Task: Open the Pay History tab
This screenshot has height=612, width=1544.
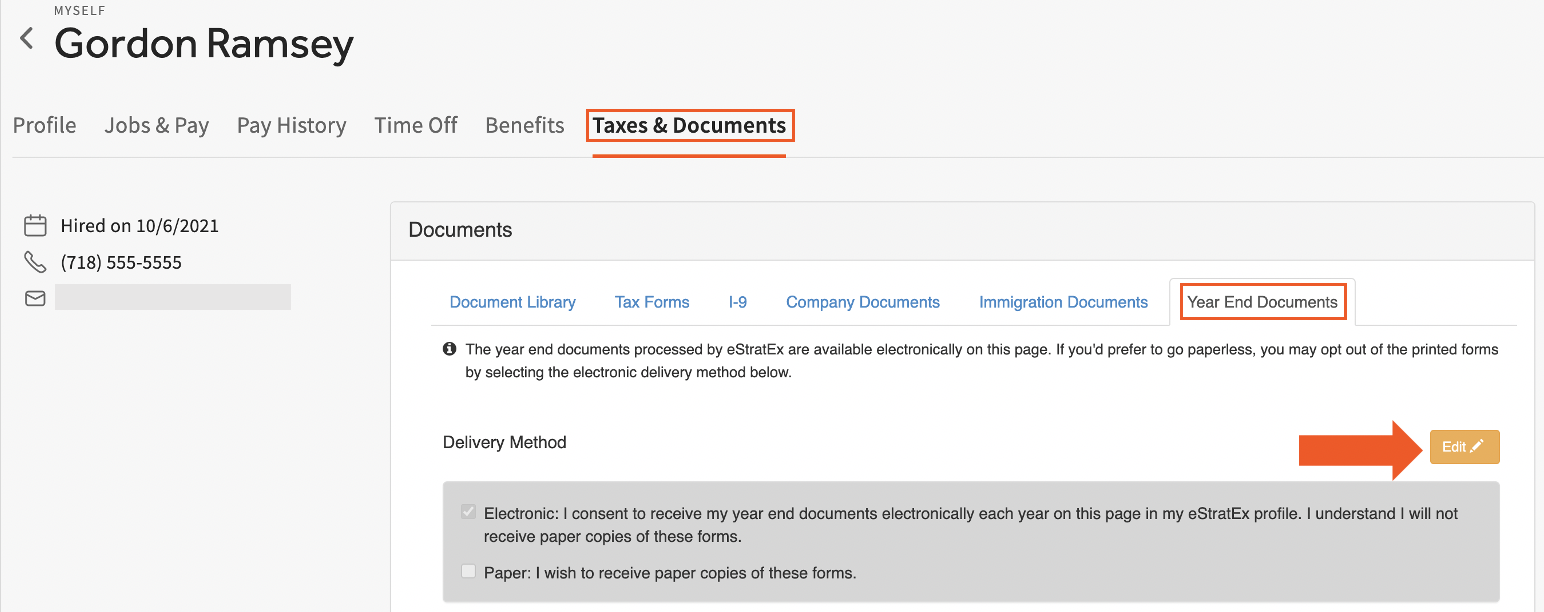Action: (x=291, y=125)
